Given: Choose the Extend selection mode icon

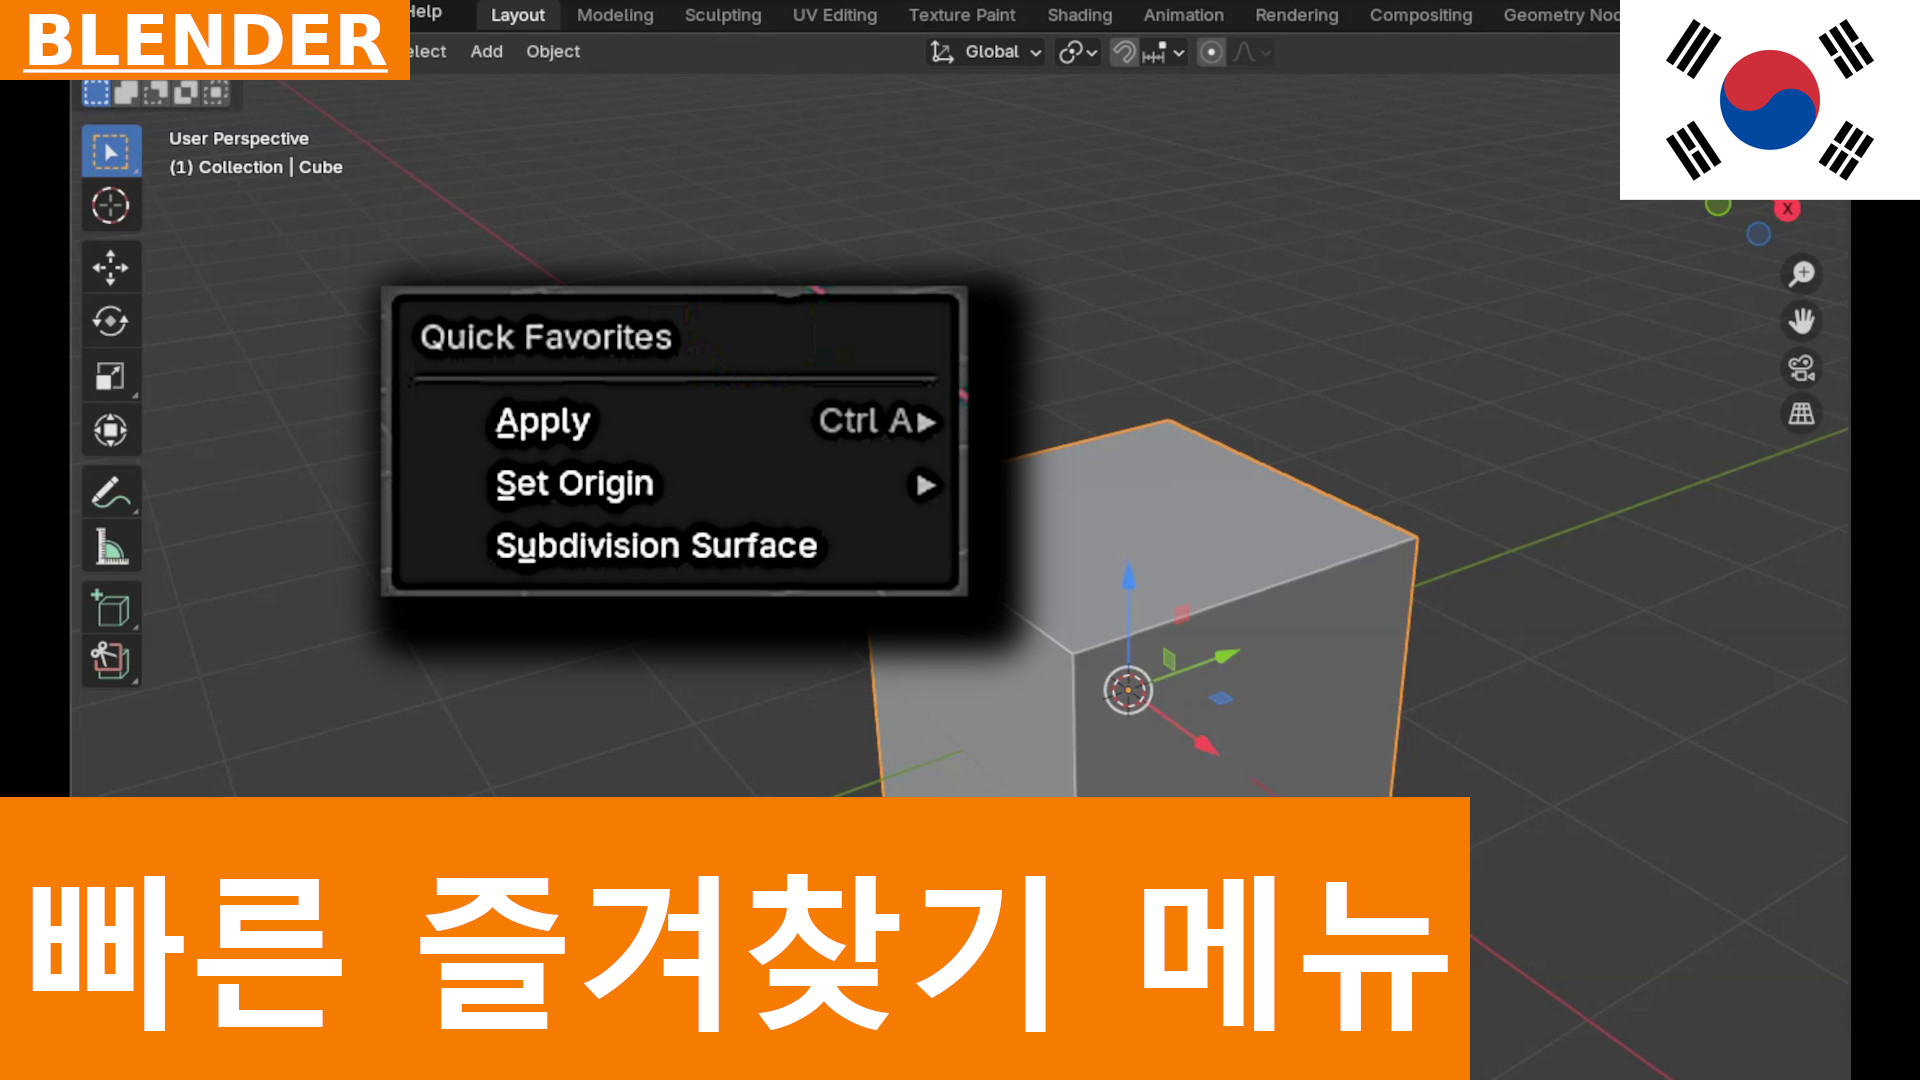Looking at the screenshot, I should 126,93.
